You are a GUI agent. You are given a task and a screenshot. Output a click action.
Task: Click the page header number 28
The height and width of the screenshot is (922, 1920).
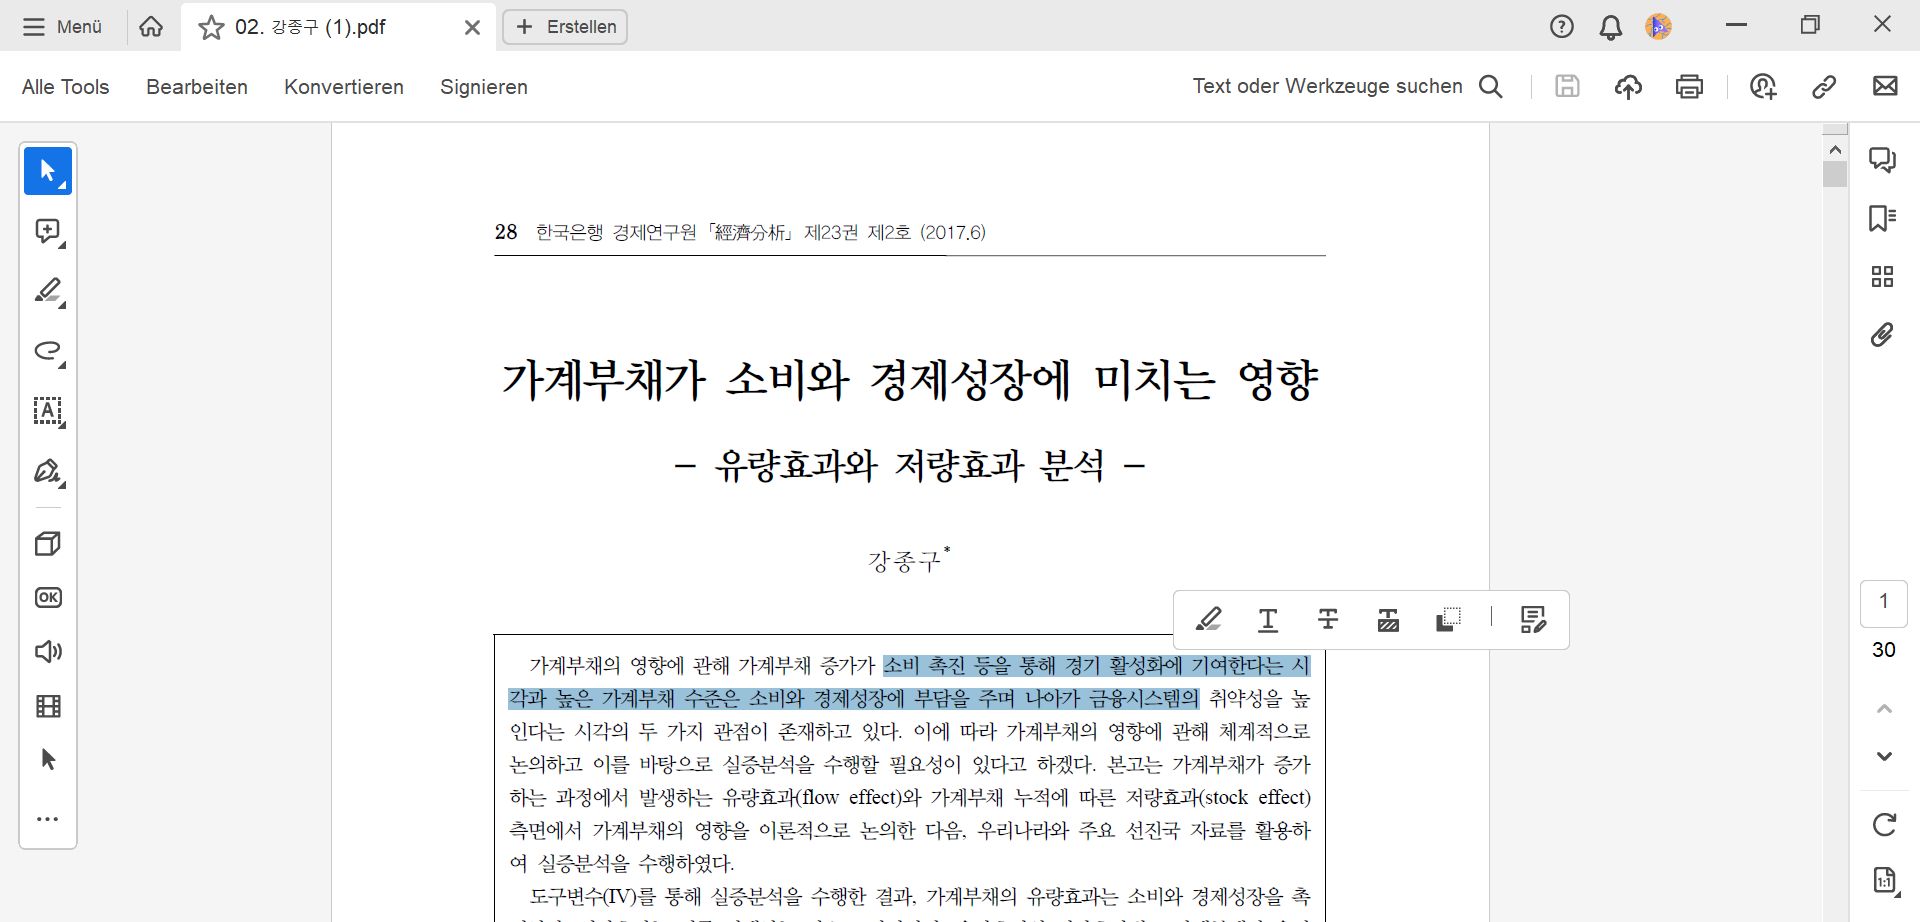[506, 232]
